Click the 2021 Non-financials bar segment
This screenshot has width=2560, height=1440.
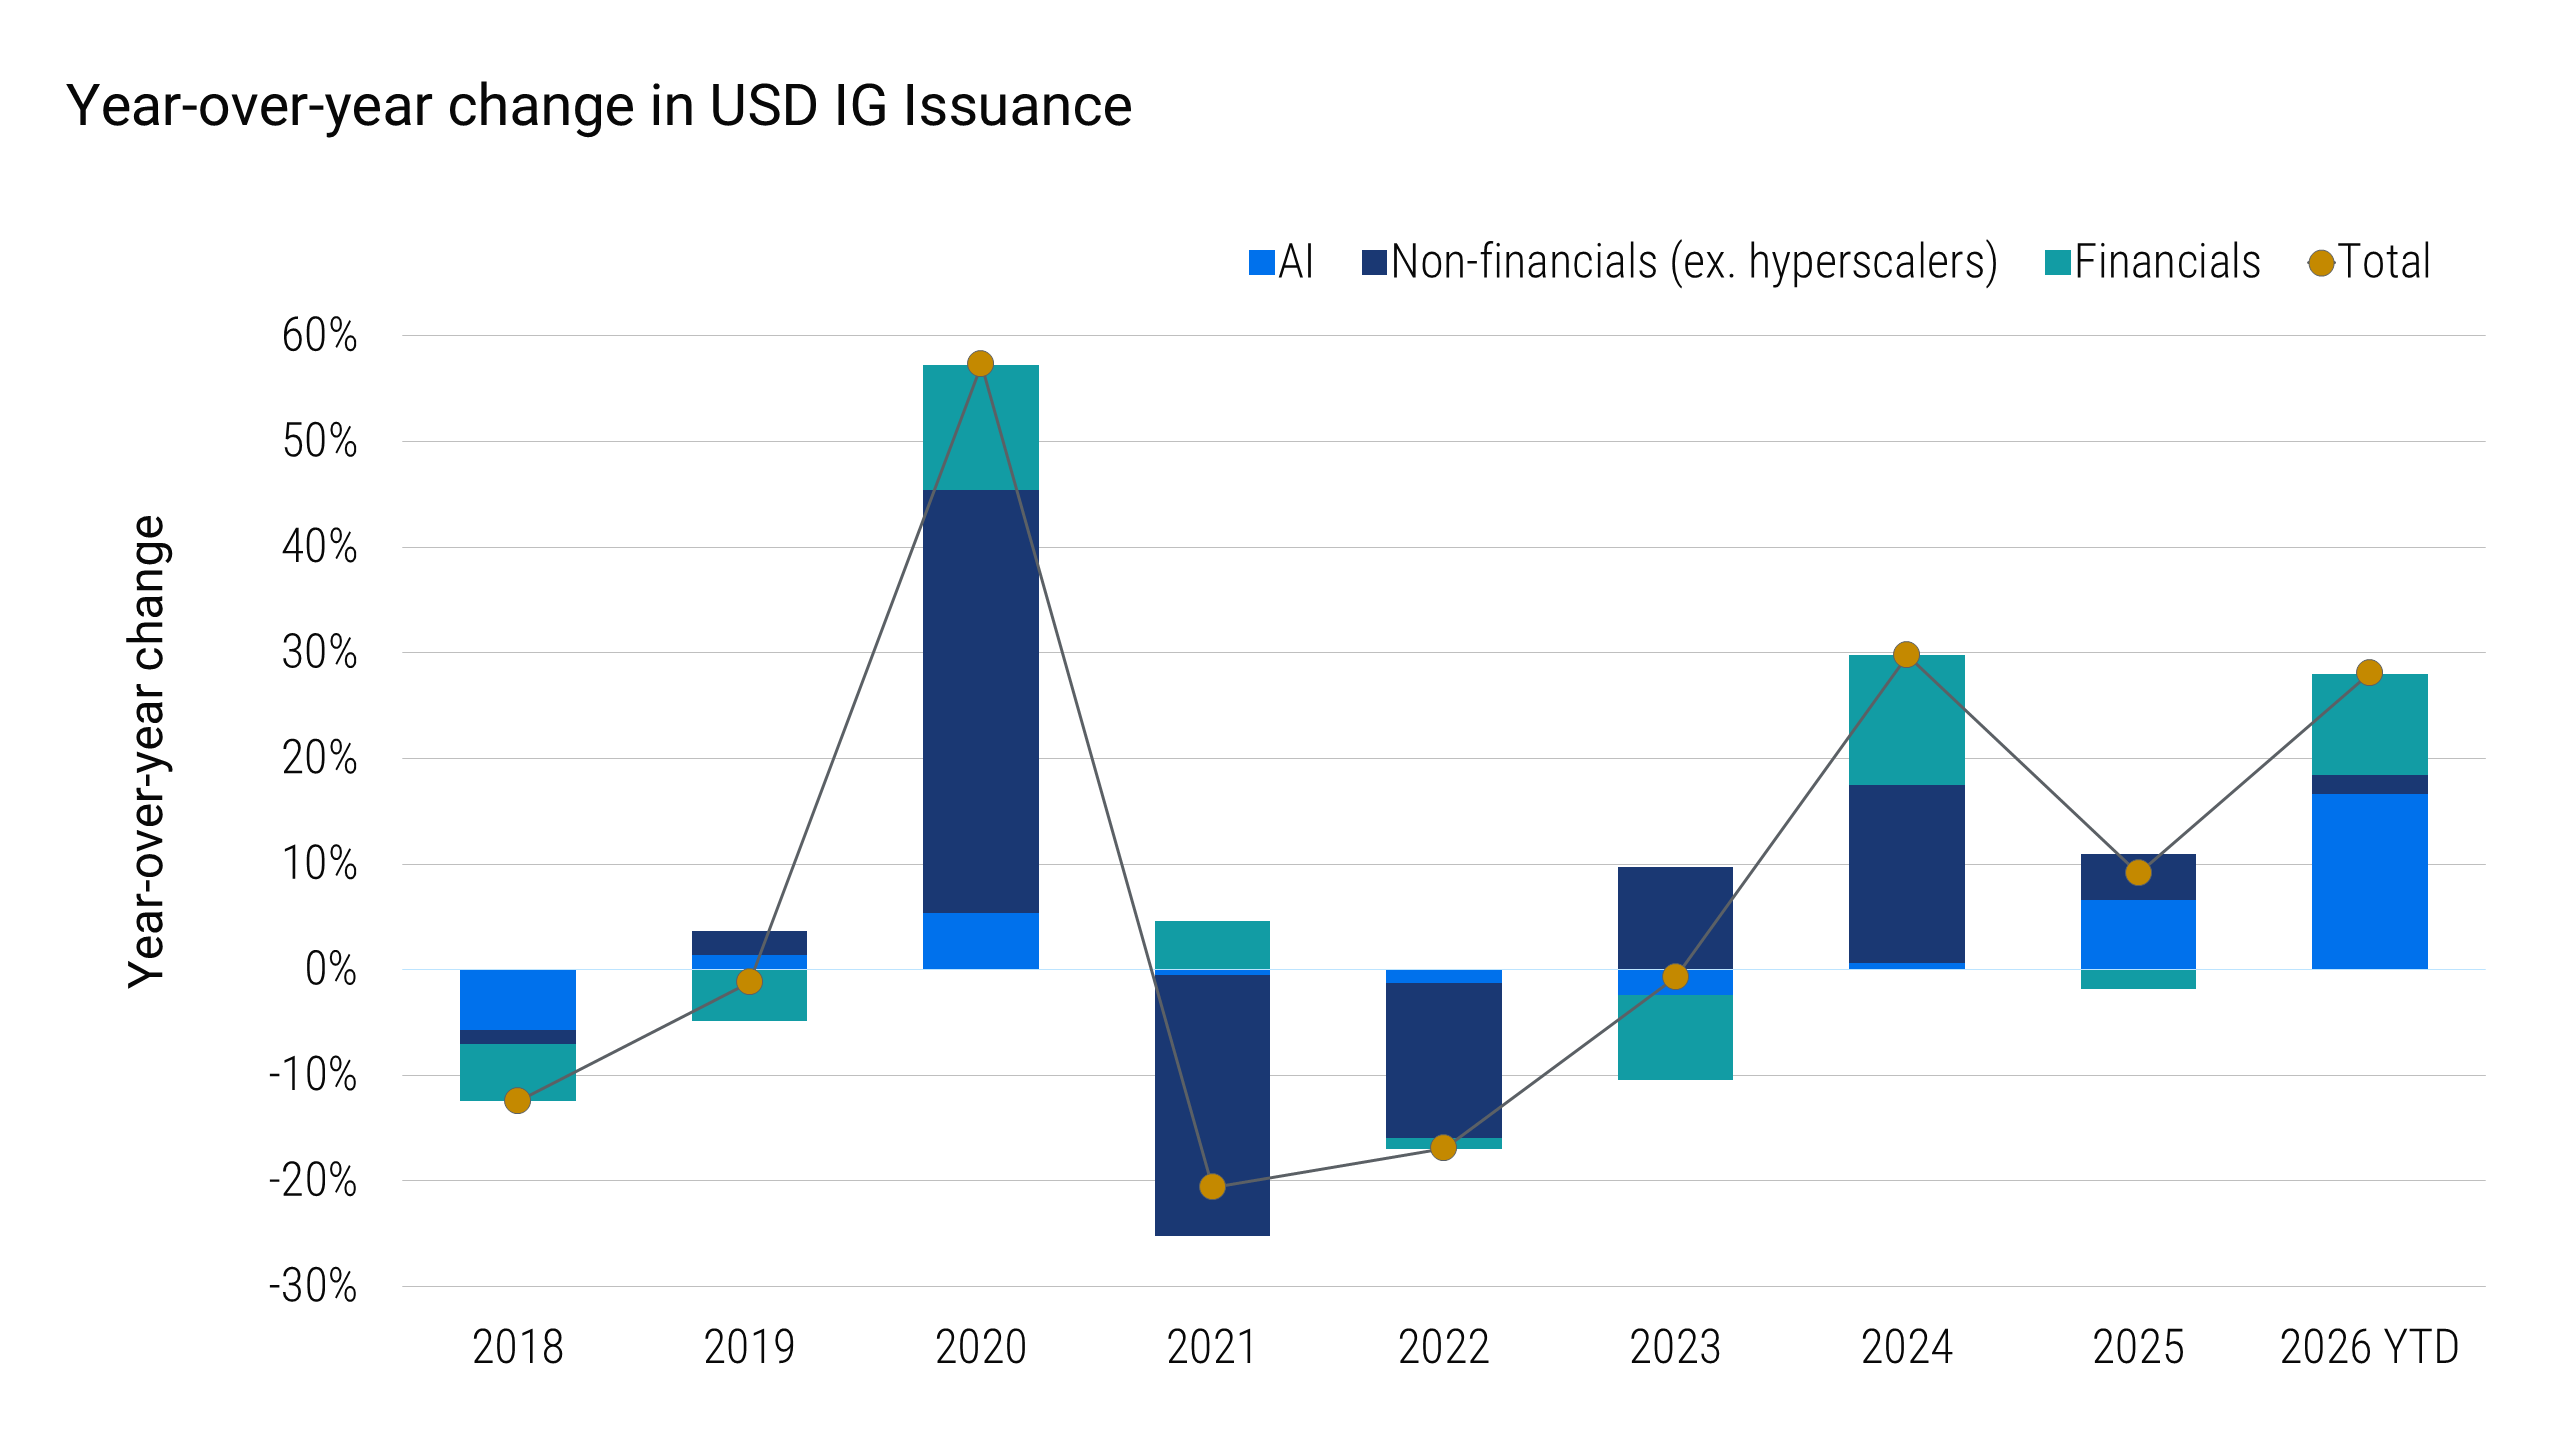pyautogui.click(x=1212, y=1105)
